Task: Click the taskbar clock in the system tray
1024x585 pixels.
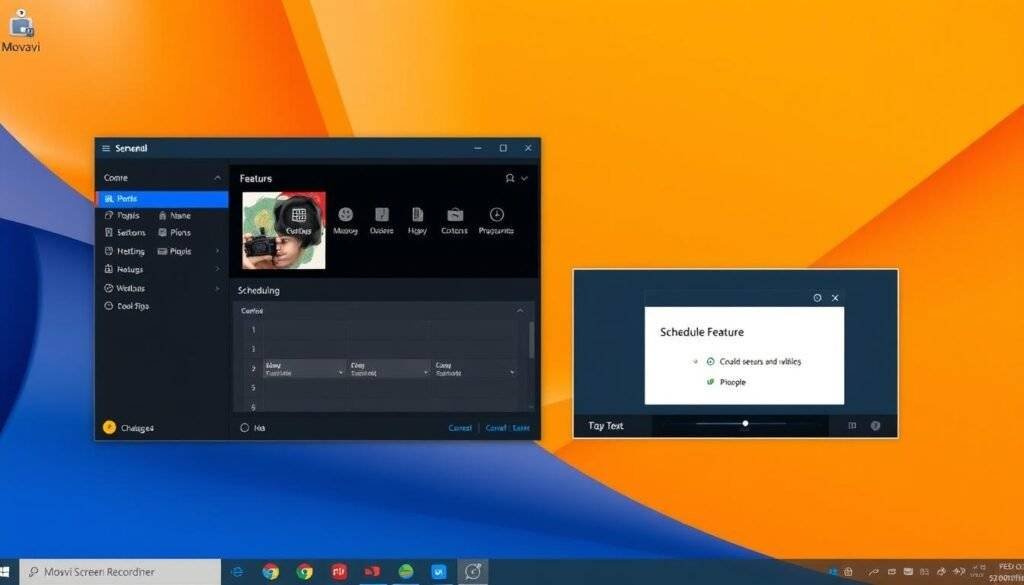Action: [x=1006, y=572]
